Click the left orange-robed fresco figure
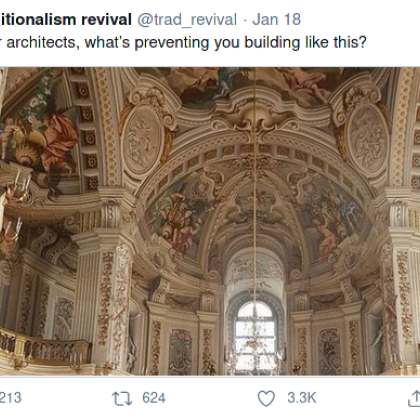Viewport: 420px width, 420px height. coord(58,142)
